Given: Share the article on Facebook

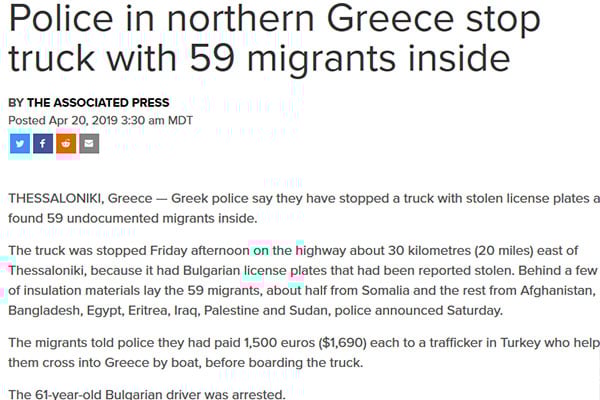Looking at the screenshot, I should [x=43, y=144].
